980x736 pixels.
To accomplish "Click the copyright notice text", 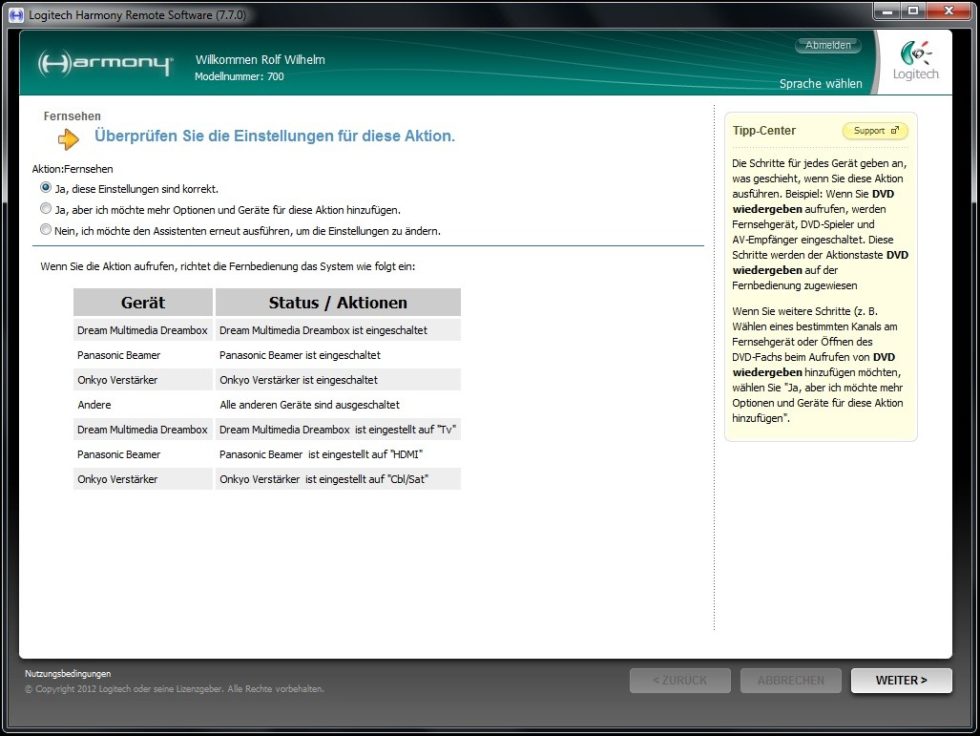I will coord(174,689).
